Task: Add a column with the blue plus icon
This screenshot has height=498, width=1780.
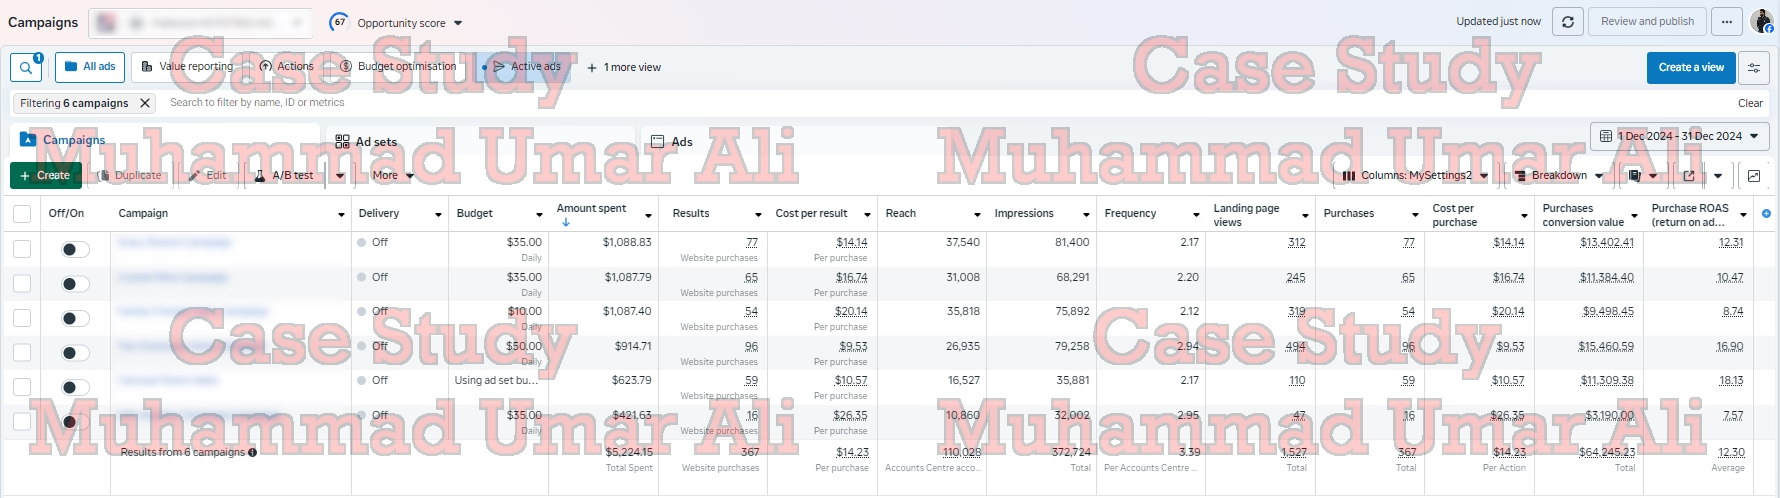Action: pos(1766,214)
